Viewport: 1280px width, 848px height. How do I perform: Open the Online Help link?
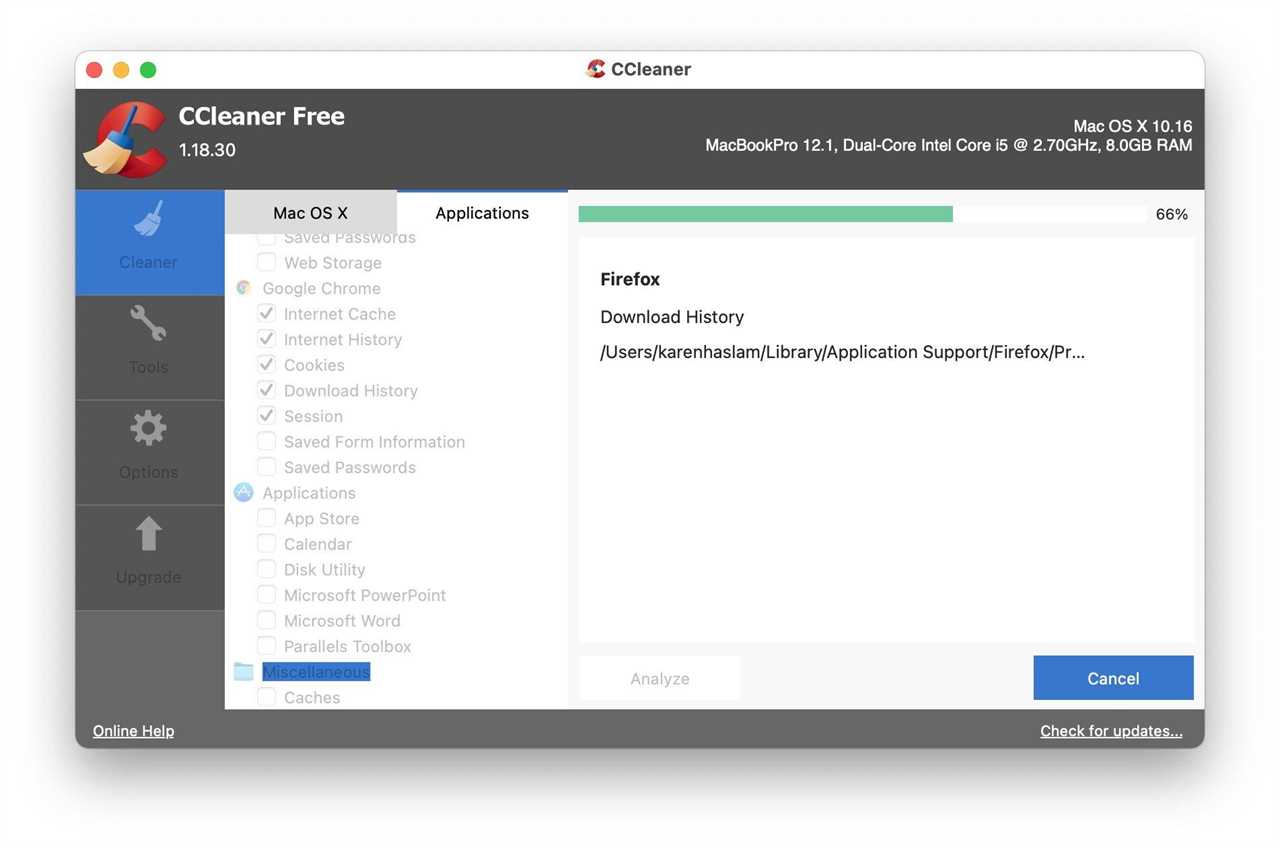pyautogui.click(x=133, y=731)
